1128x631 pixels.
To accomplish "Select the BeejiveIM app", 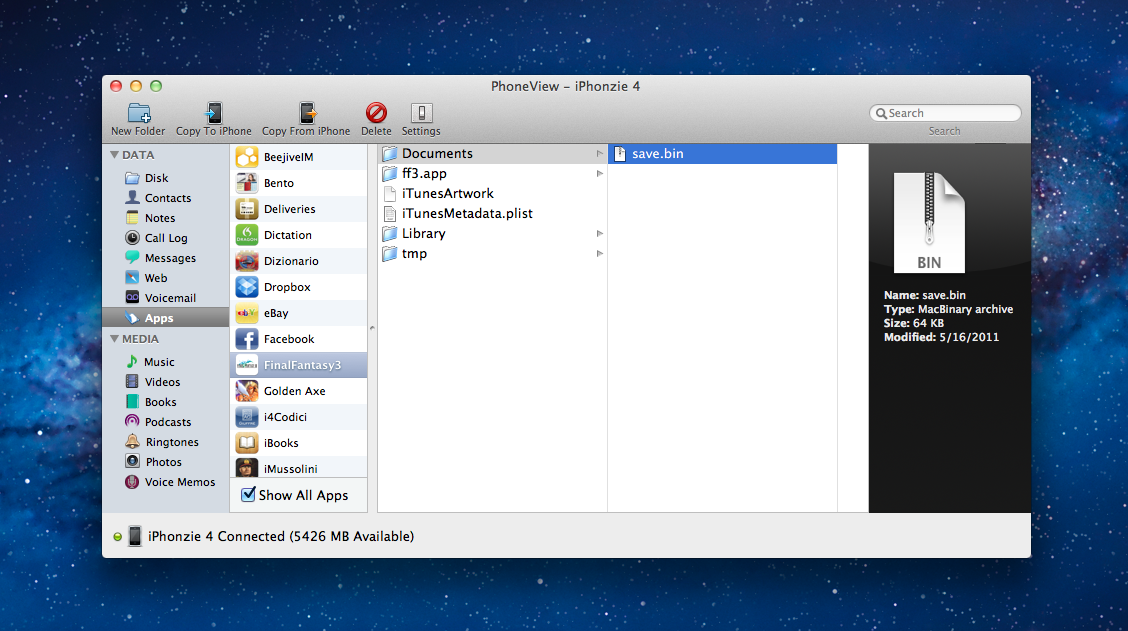I will 299,157.
